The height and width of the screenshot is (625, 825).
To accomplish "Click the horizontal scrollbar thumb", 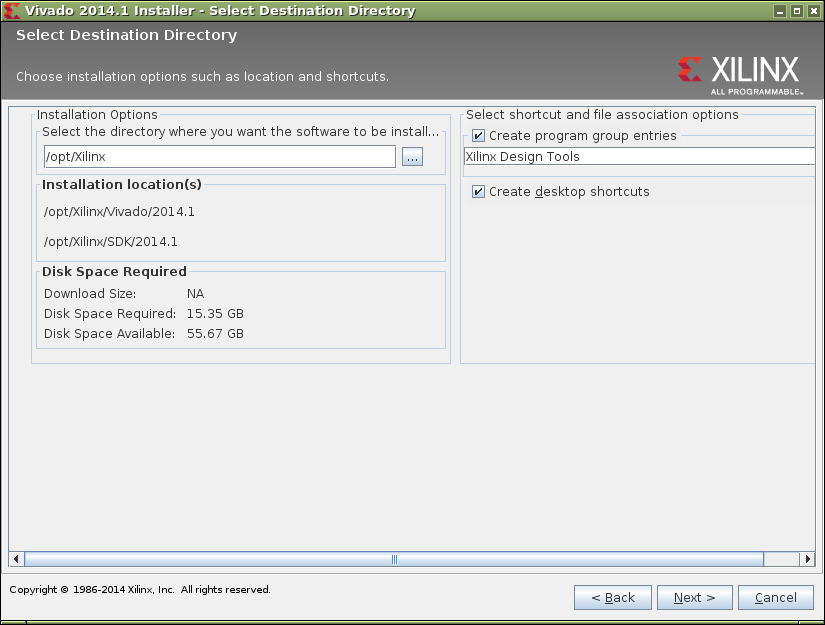I will (394, 559).
